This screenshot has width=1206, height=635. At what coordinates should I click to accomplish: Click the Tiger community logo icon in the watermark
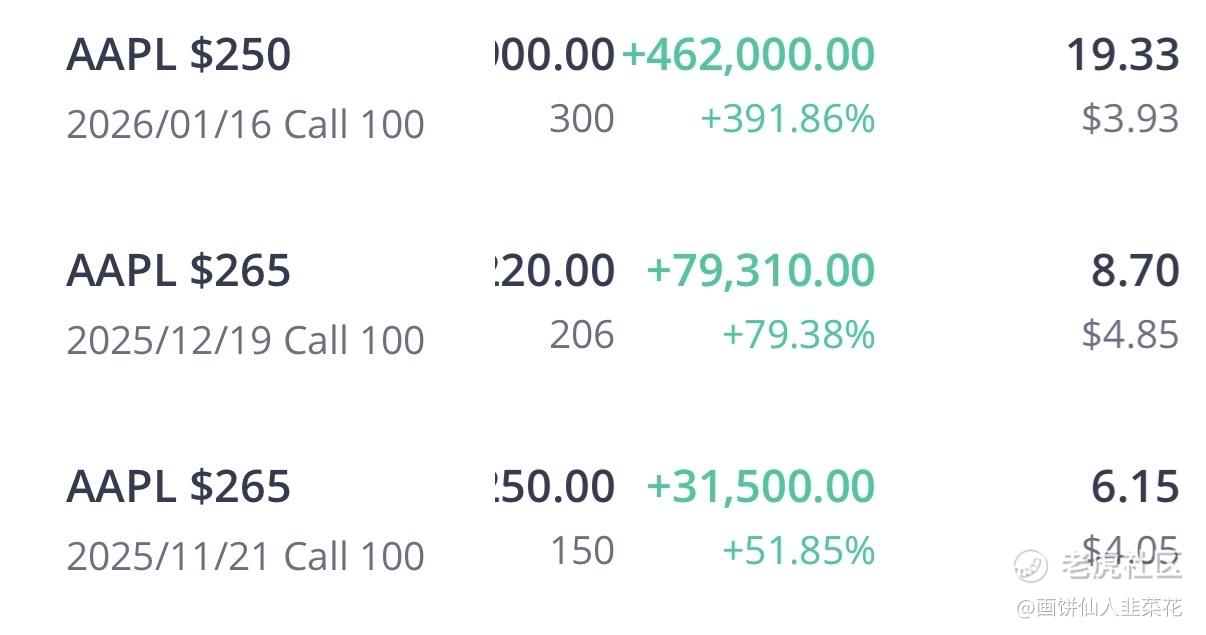pos(1030,565)
